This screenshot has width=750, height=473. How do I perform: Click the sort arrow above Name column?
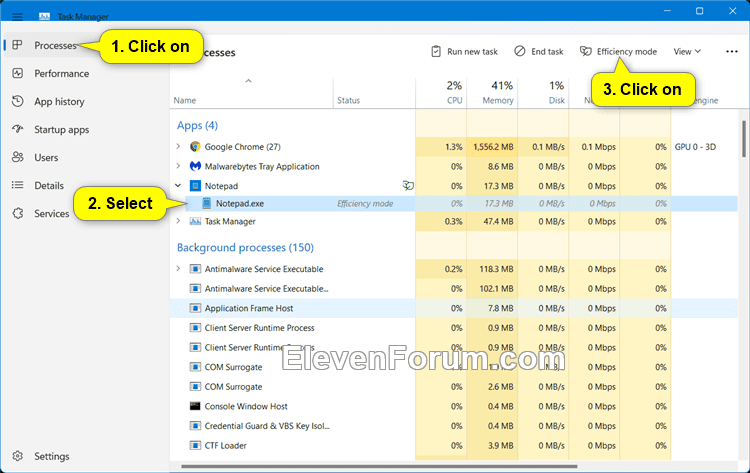(x=248, y=81)
